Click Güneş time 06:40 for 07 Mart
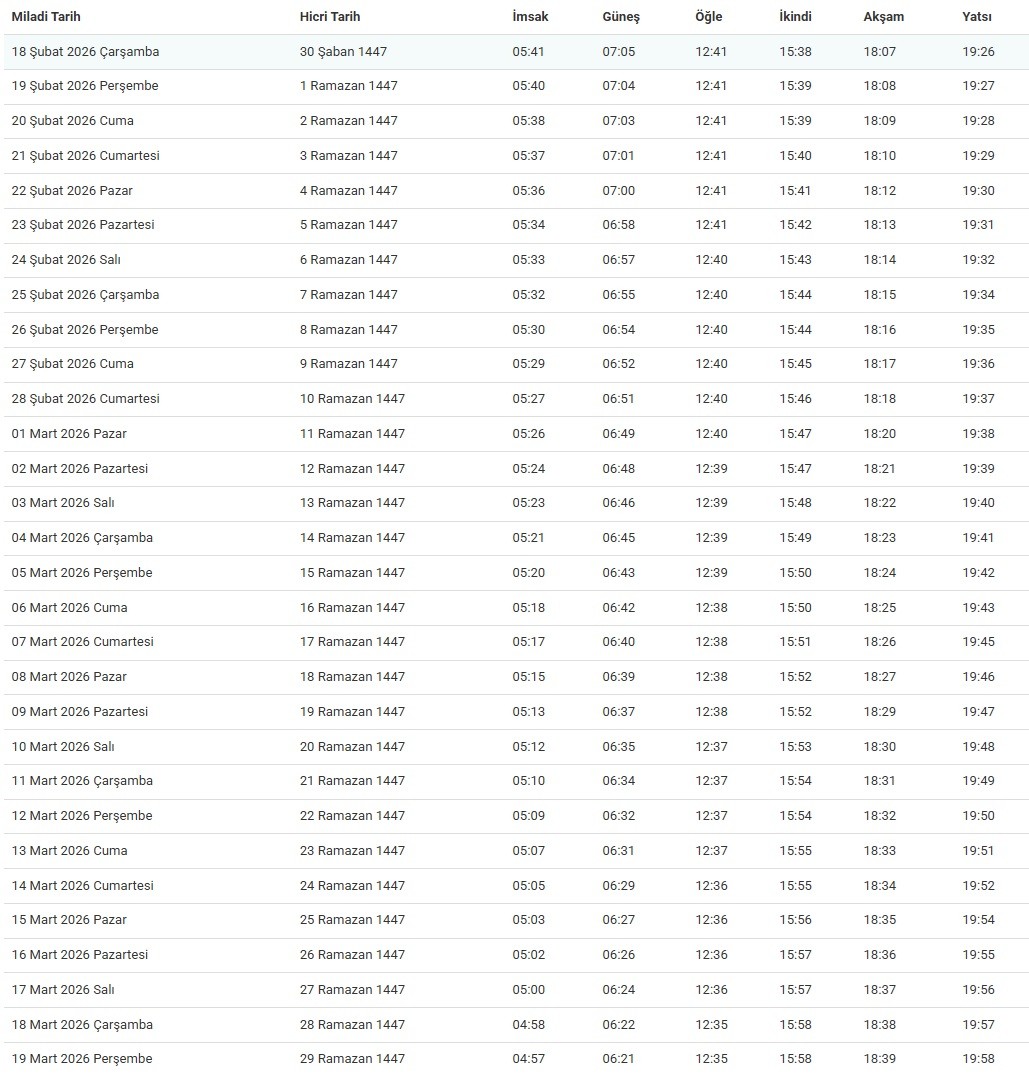Image resolution: width=1029 pixels, height=1077 pixels. [618, 642]
